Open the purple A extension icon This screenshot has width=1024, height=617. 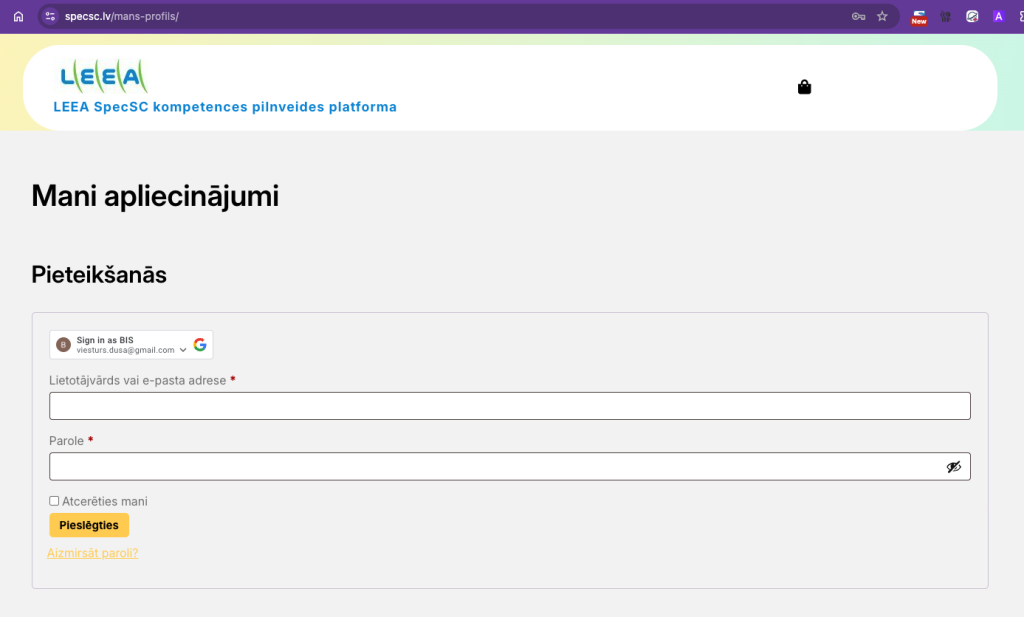click(998, 16)
